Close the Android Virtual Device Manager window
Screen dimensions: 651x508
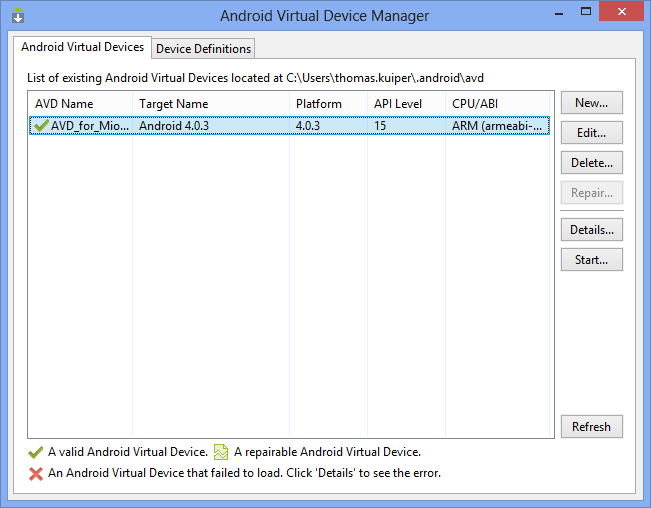coord(622,12)
